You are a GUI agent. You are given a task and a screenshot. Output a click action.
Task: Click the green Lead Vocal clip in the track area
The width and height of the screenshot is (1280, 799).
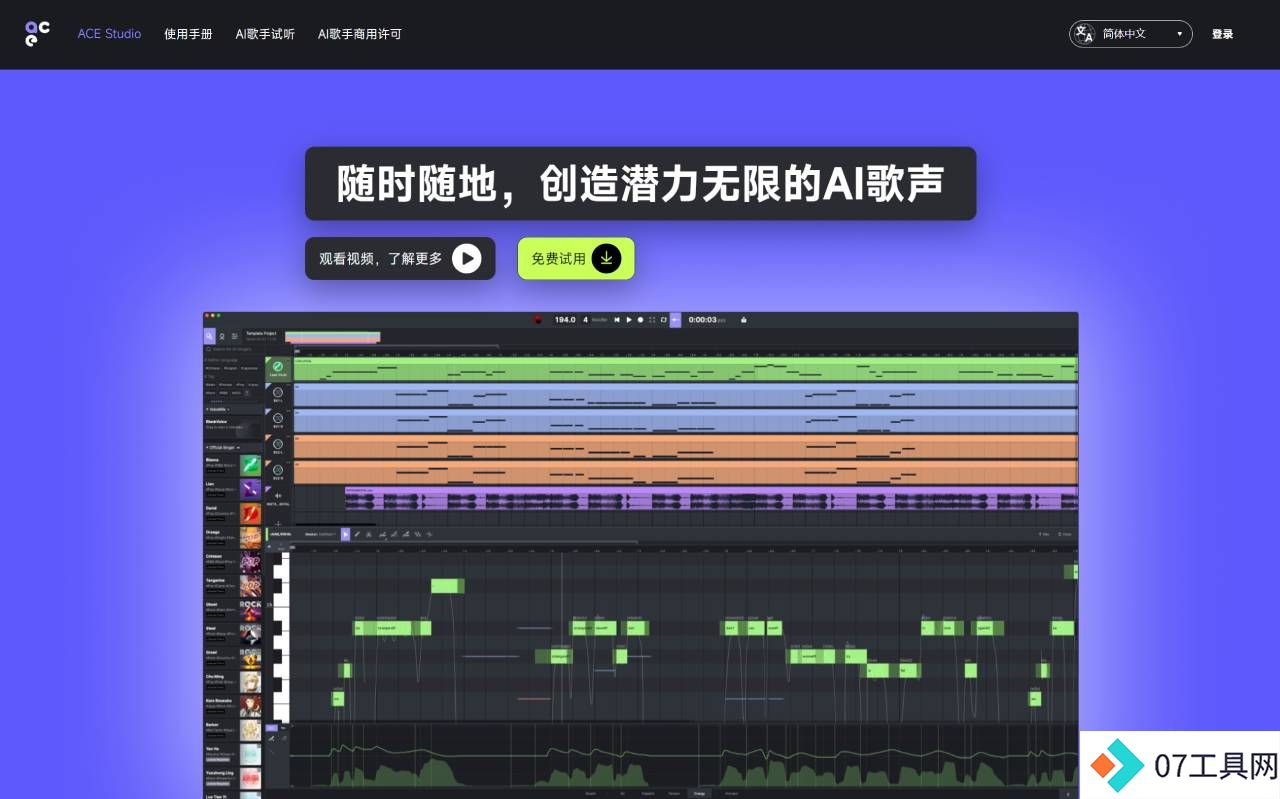coord(686,369)
